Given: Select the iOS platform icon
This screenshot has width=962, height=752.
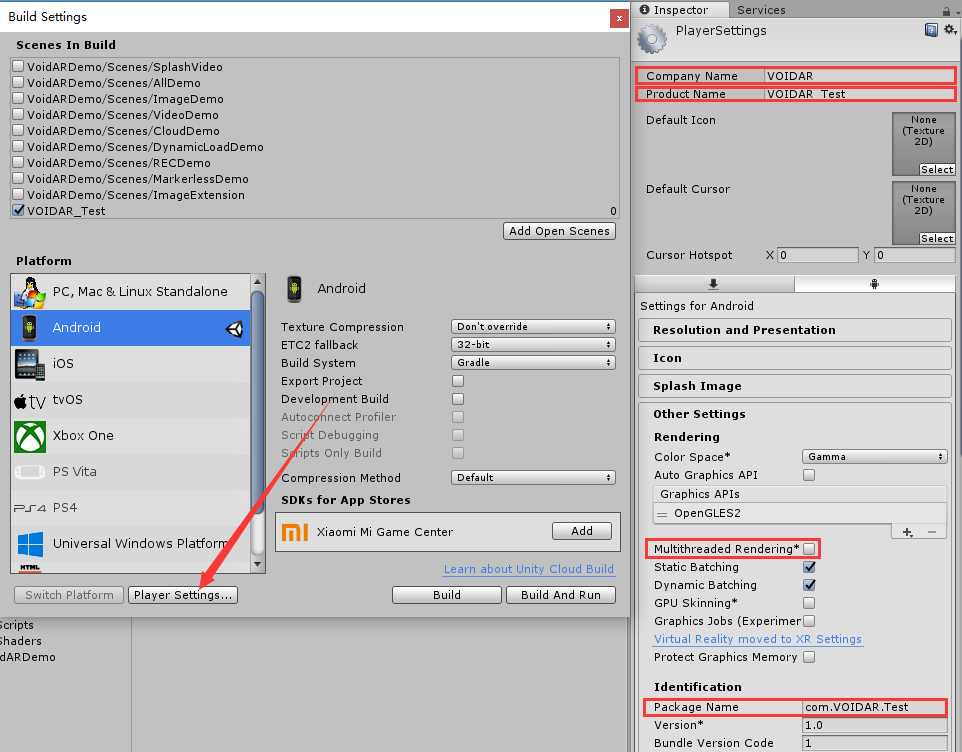Looking at the screenshot, I should coord(30,364).
